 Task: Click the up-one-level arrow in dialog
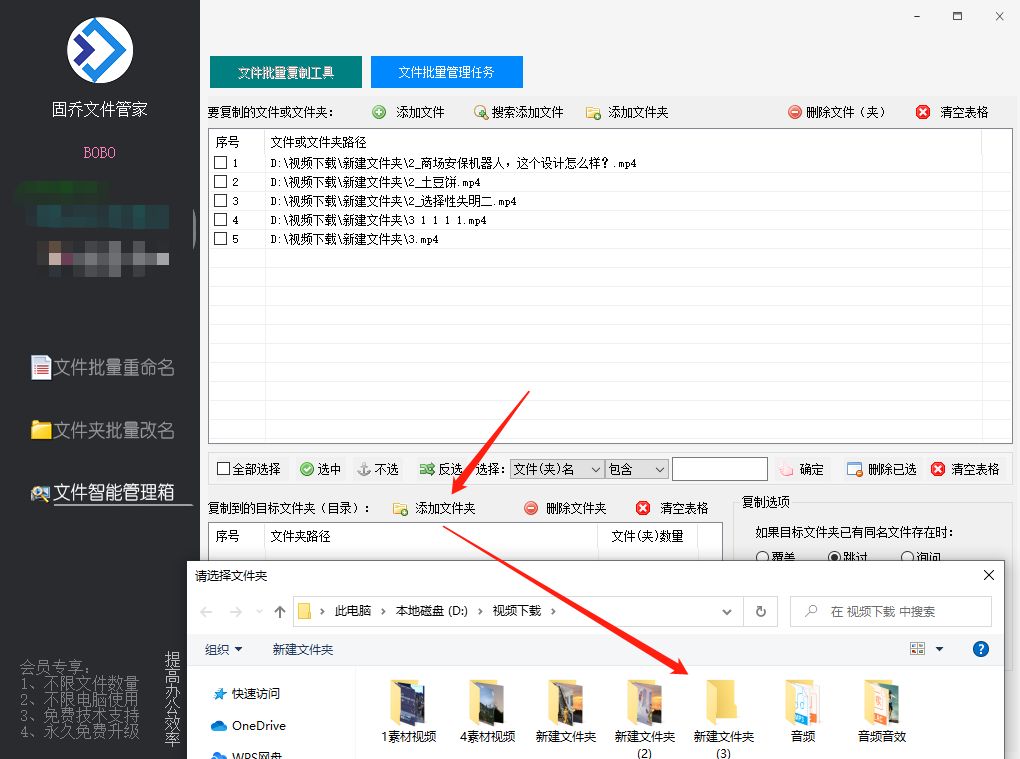click(x=280, y=611)
